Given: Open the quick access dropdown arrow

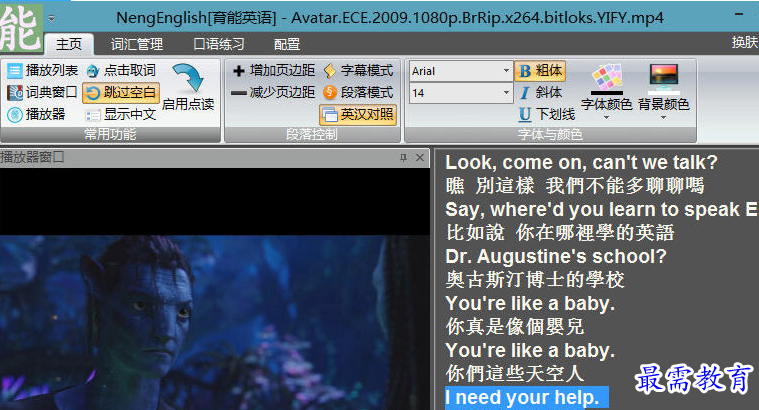Looking at the screenshot, I should [51, 19].
